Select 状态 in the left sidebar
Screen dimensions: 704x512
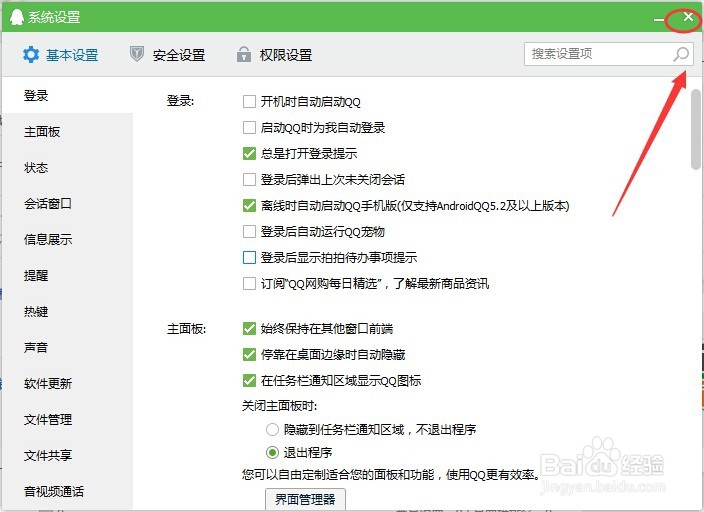(68, 168)
